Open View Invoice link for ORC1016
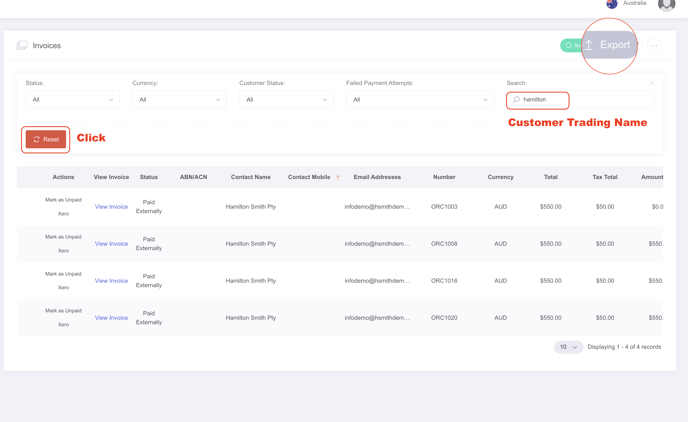 point(111,281)
